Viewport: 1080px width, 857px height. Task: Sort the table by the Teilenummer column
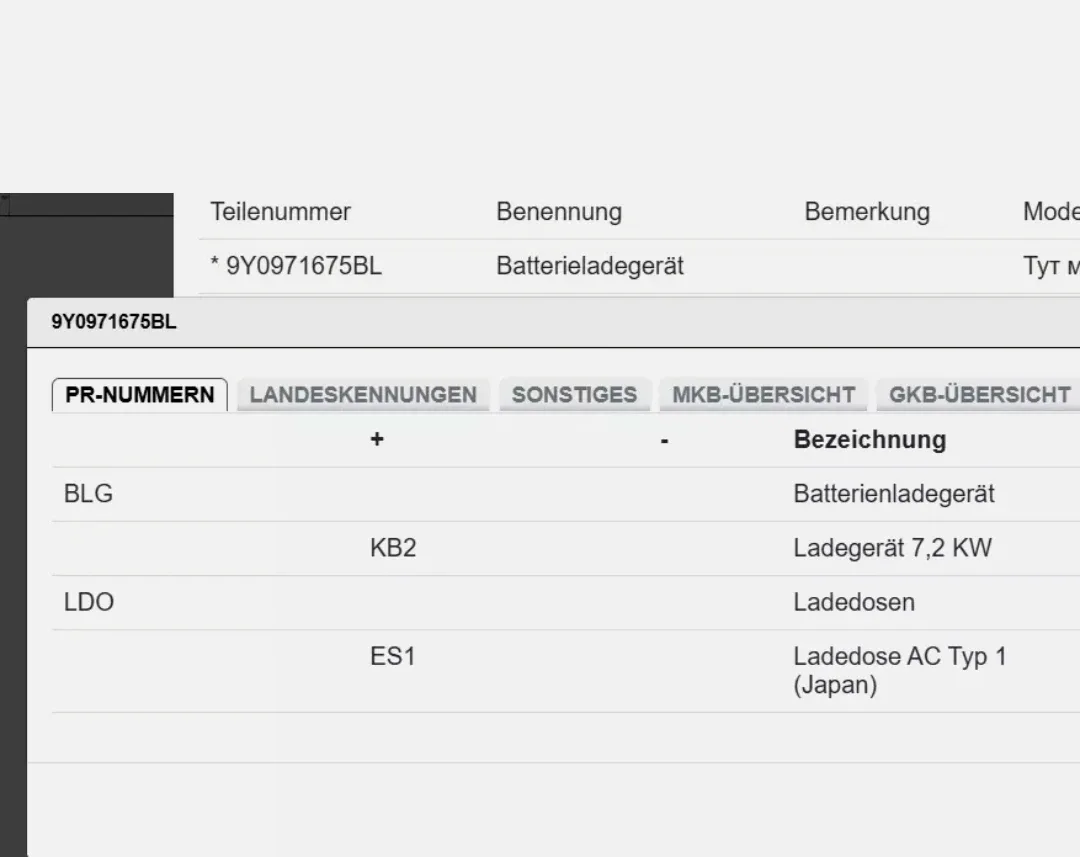pos(280,211)
